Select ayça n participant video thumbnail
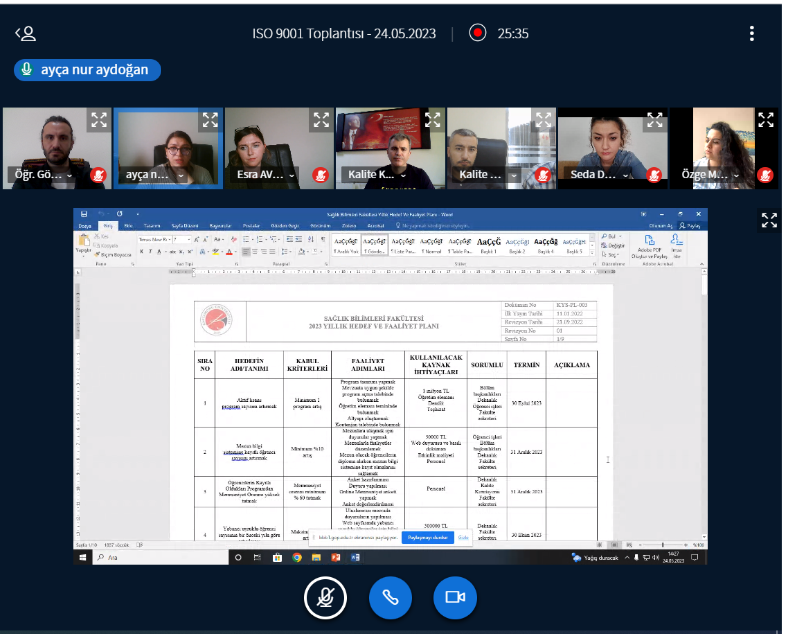The image size is (786, 634). [x=168, y=148]
